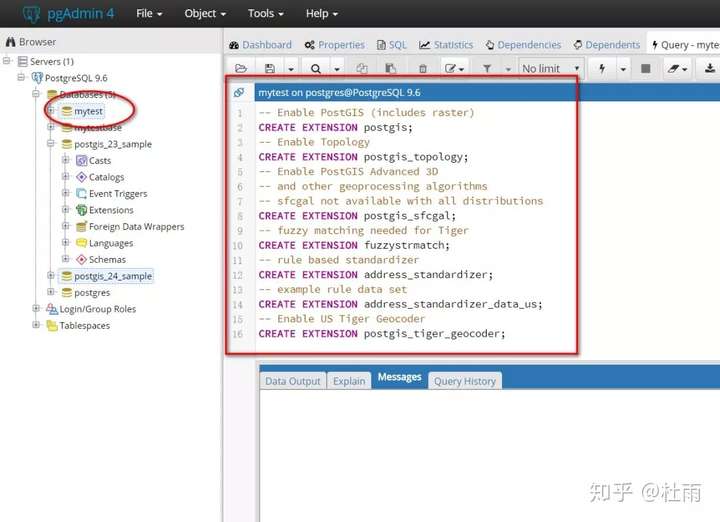
Task: Open the File menu
Action: click(149, 14)
